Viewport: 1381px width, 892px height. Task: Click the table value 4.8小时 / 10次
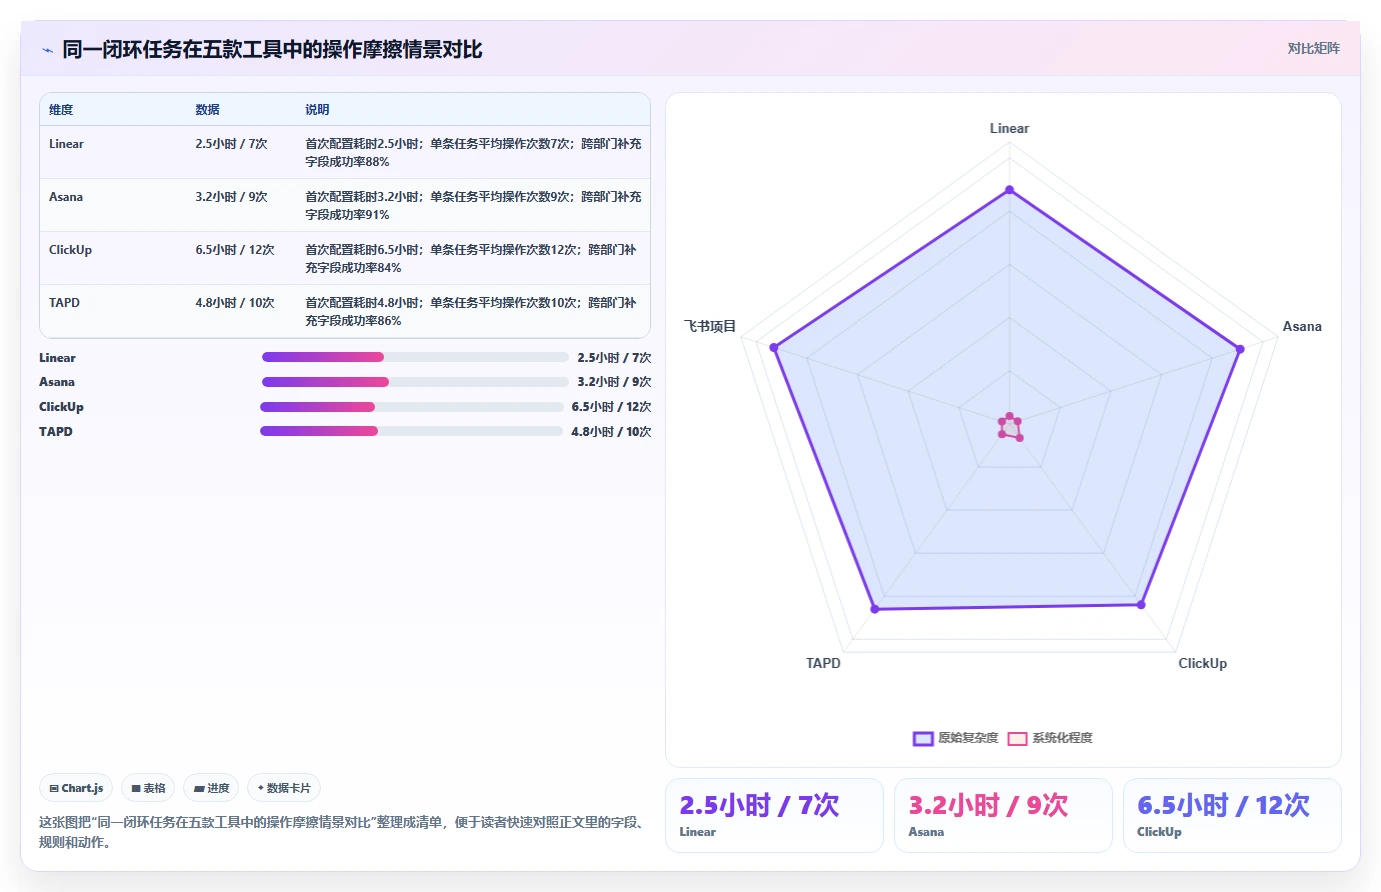point(235,303)
